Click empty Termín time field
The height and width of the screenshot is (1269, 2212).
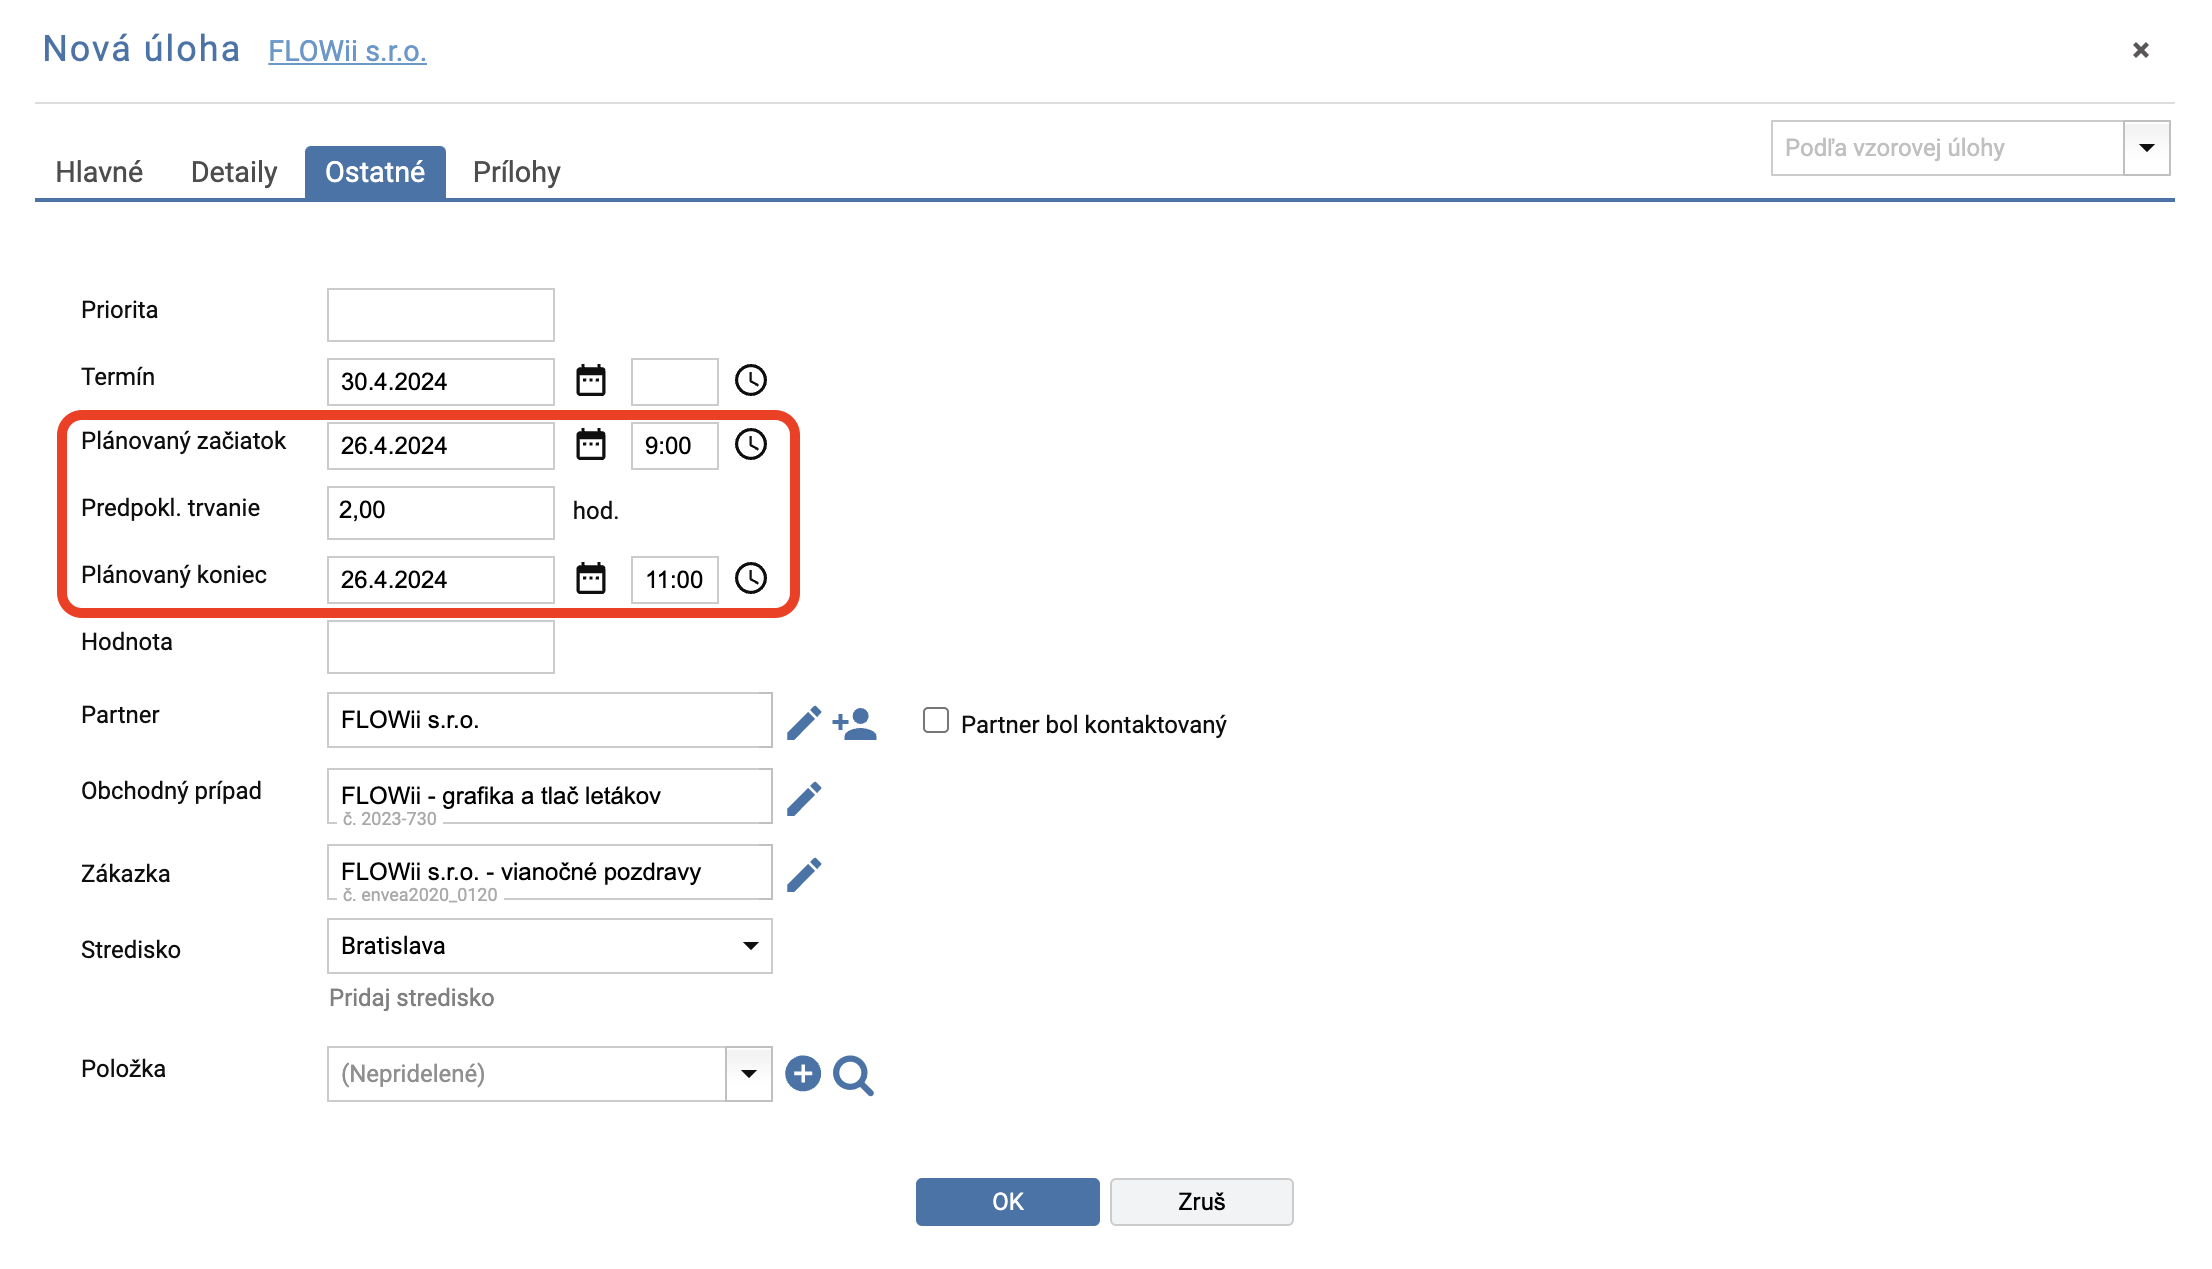pyautogui.click(x=675, y=382)
